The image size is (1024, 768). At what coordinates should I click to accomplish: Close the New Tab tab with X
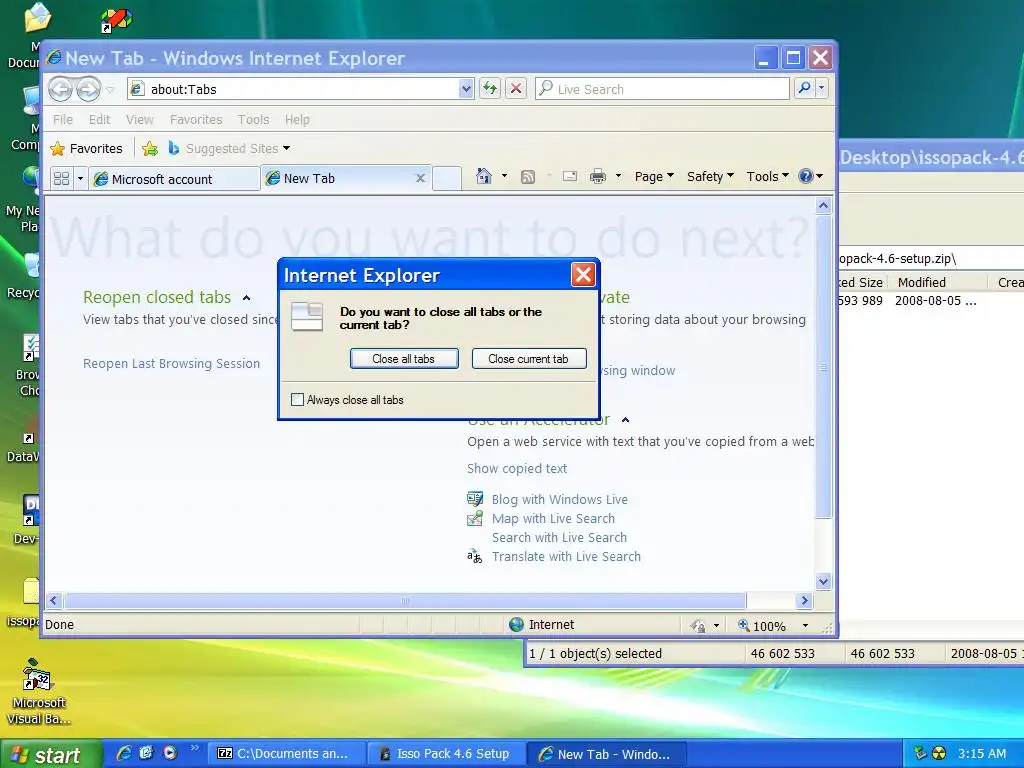tap(421, 178)
